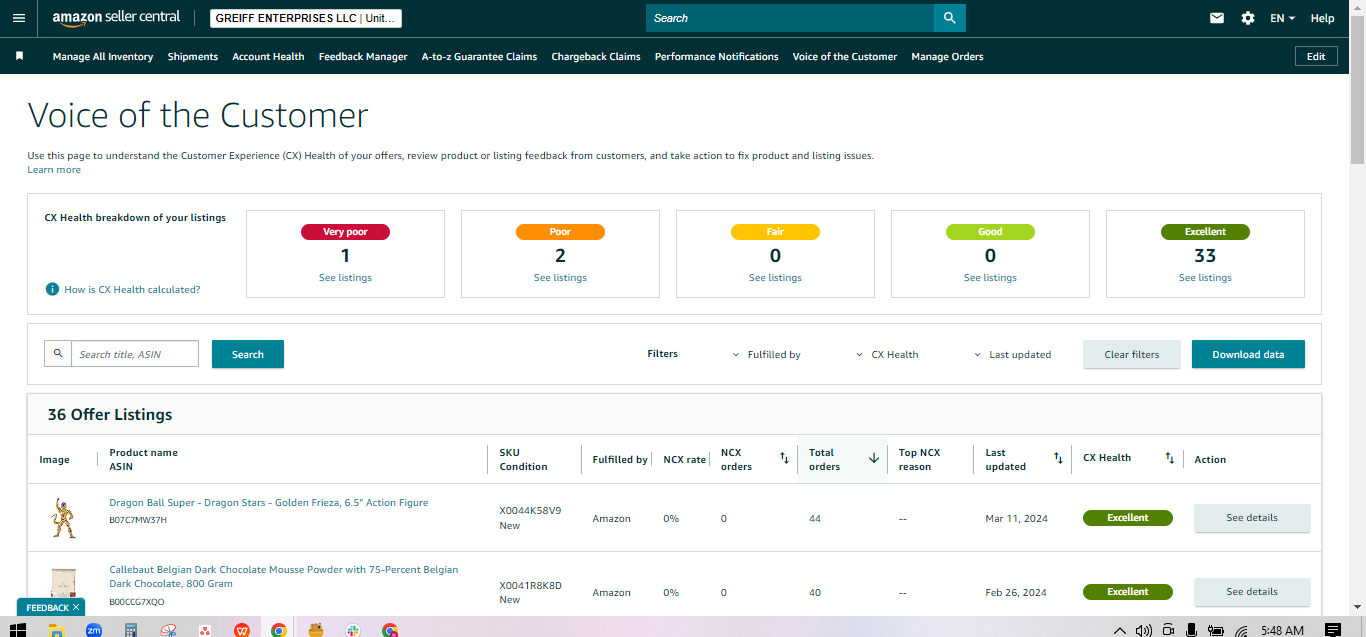
Task: Open the settings gear icon
Action: [x=1248, y=18]
